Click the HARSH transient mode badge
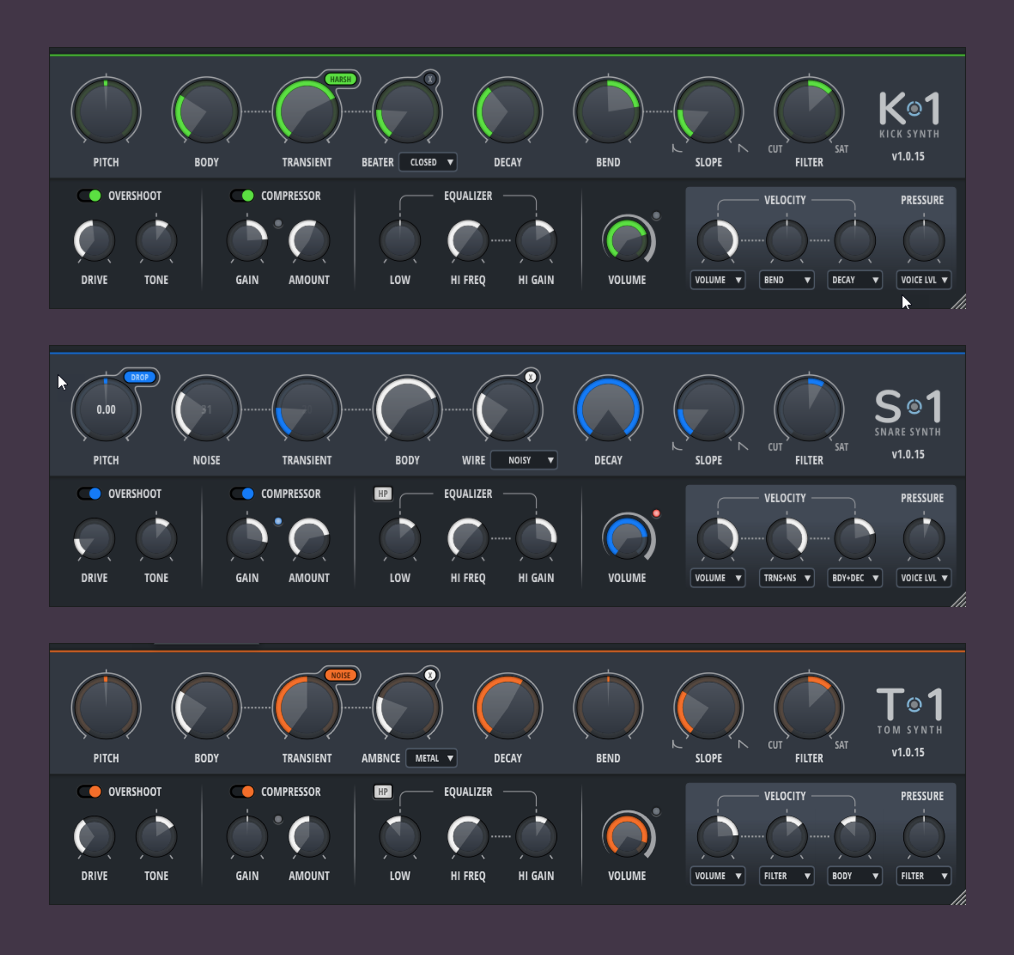 (x=340, y=79)
